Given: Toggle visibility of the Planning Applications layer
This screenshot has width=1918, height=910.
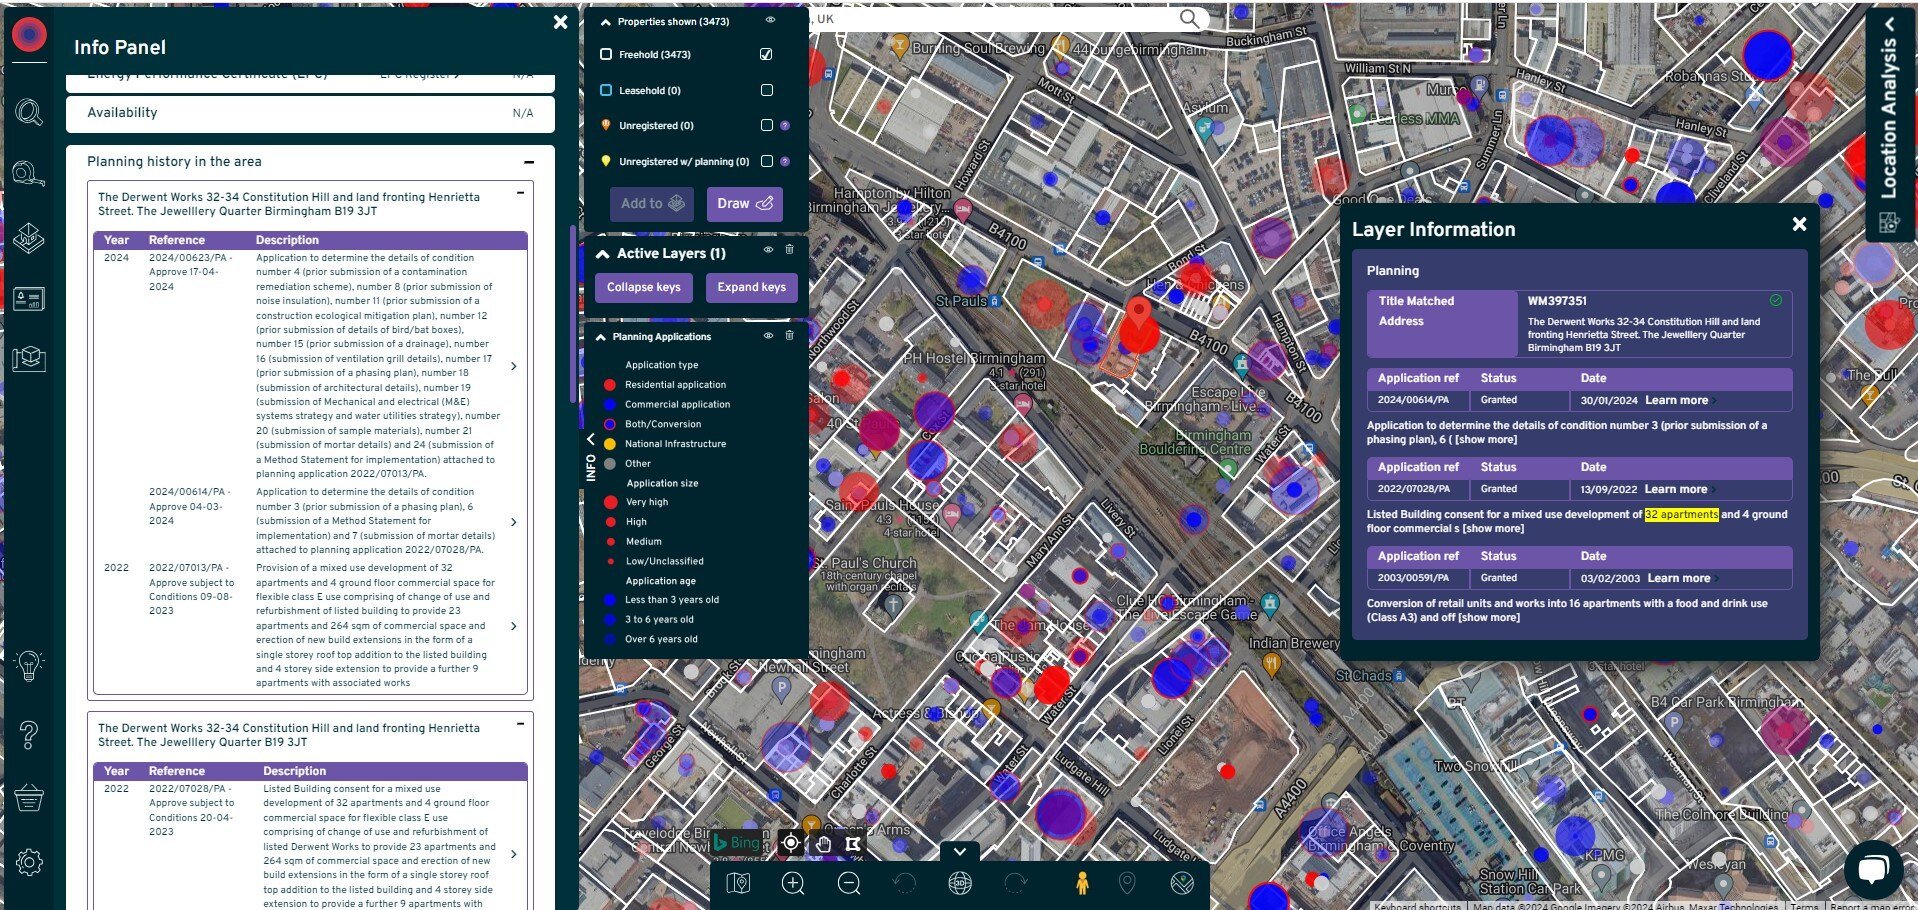Looking at the screenshot, I should click(768, 336).
